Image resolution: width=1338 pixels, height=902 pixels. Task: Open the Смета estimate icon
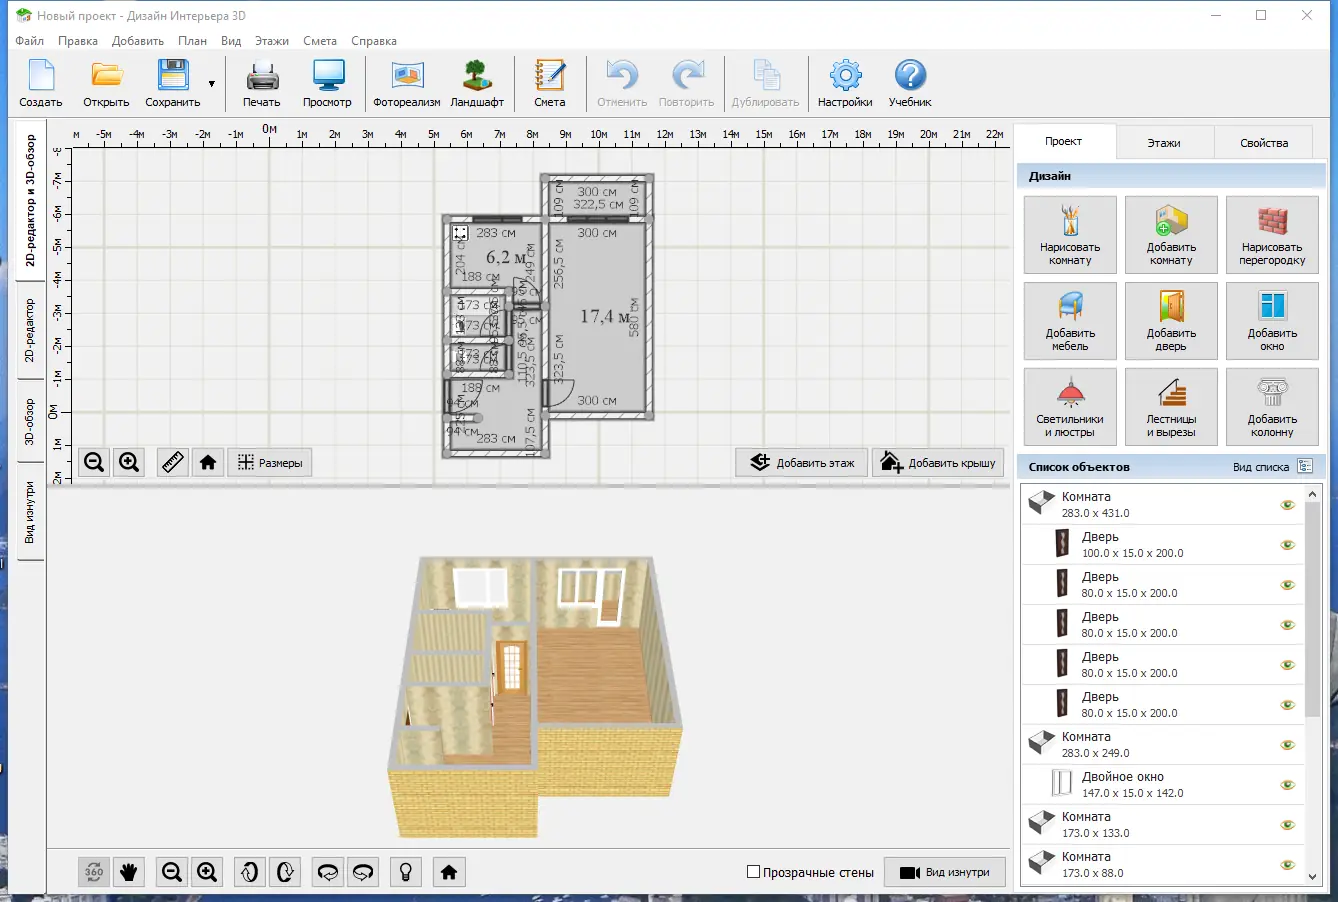[x=549, y=78]
